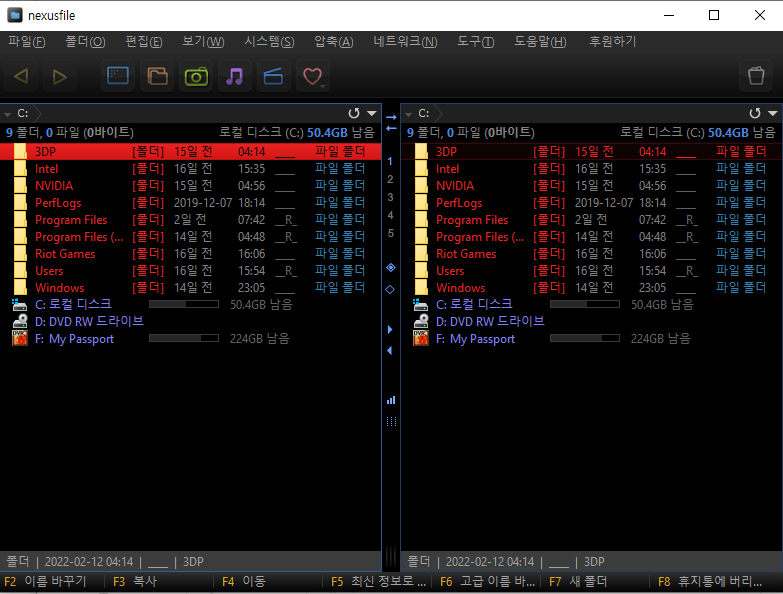Refresh the right panel
The width and height of the screenshot is (783, 594).
tap(755, 113)
